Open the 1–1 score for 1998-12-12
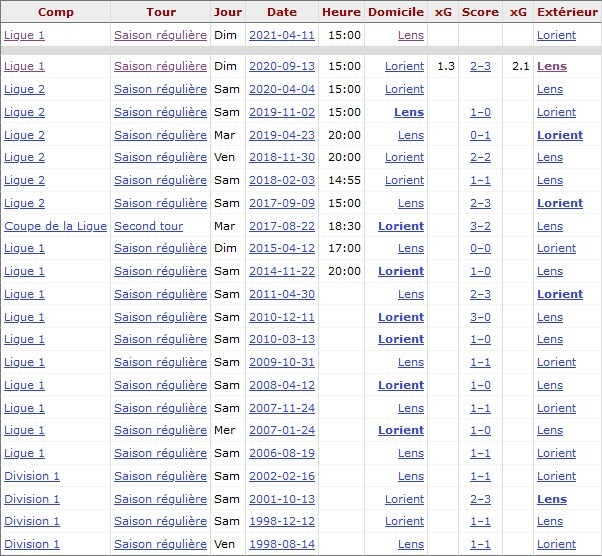 point(480,521)
